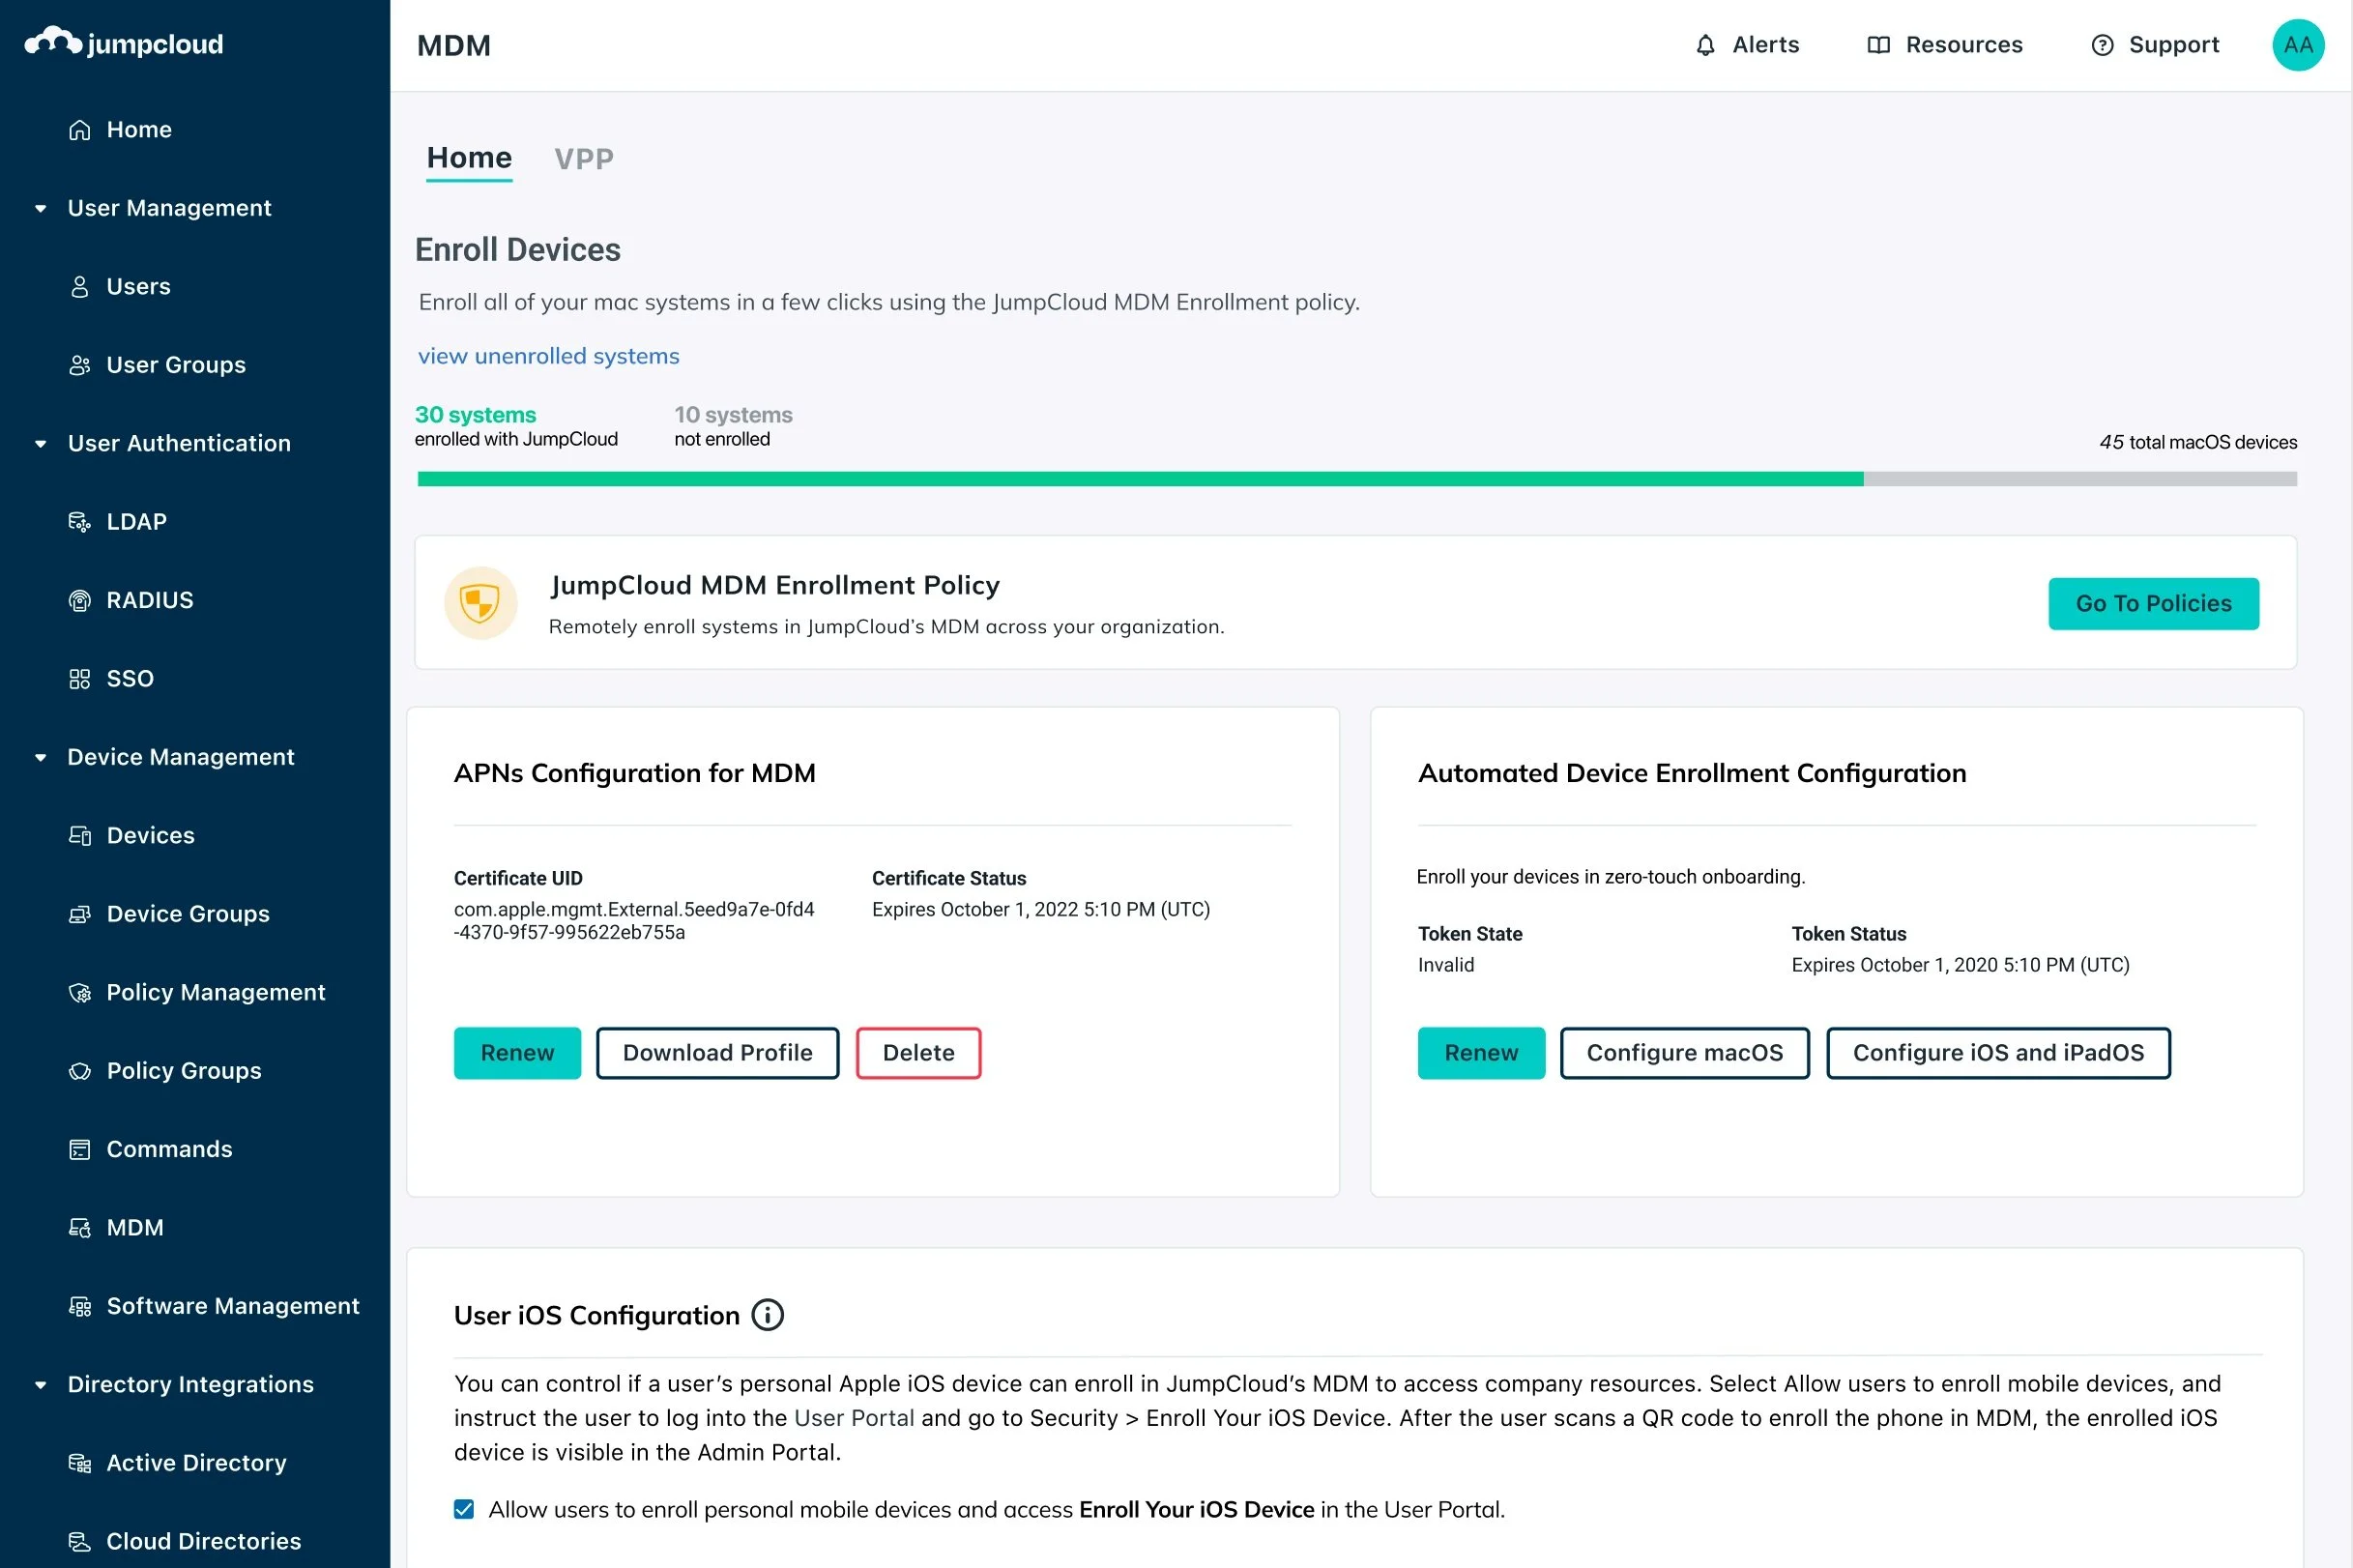
Task: Click Go To Policies button
Action: pos(2152,603)
